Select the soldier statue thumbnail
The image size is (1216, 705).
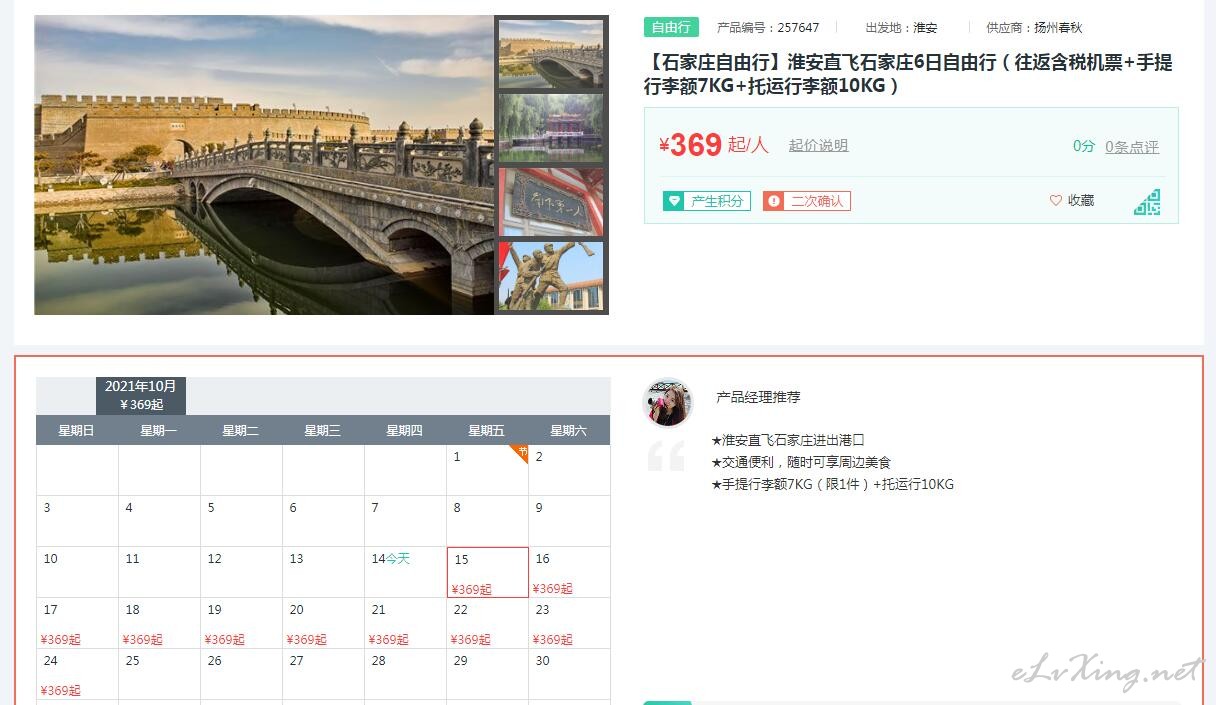(551, 275)
